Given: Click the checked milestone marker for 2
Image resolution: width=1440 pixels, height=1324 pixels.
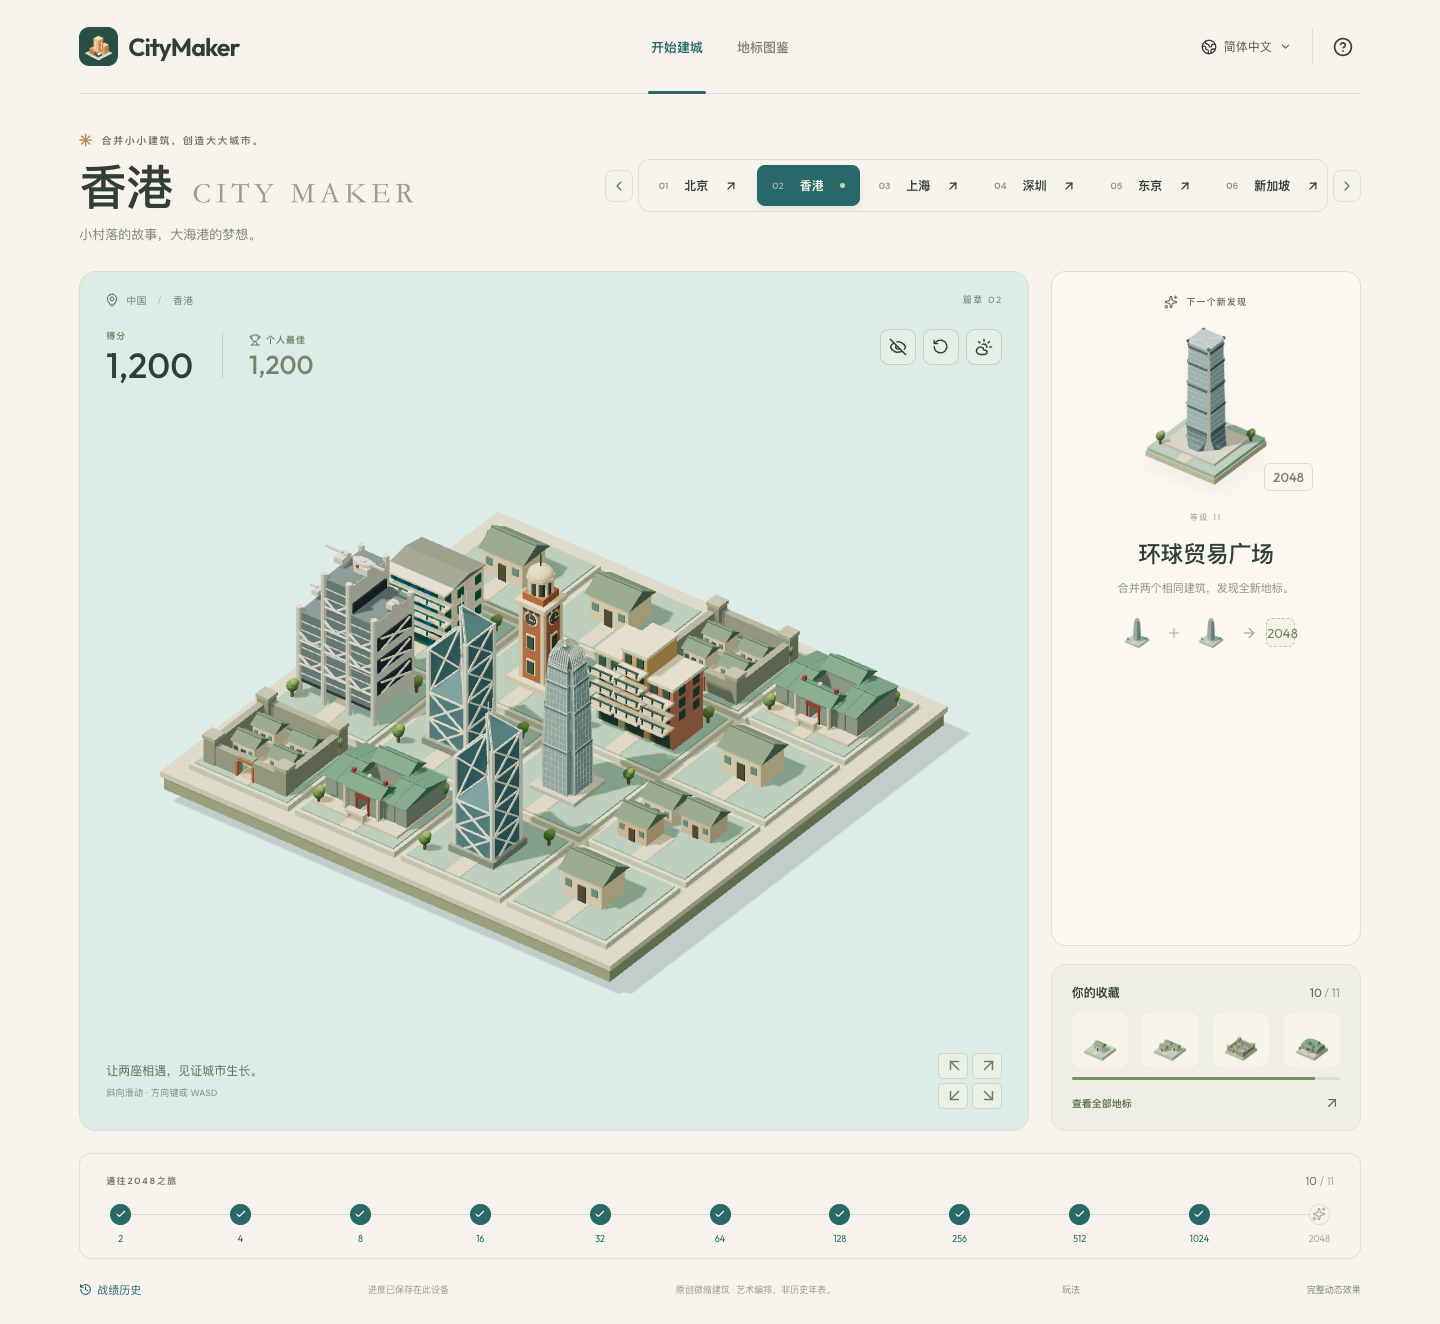Looking at the screenshot, I should (121, 1214).
